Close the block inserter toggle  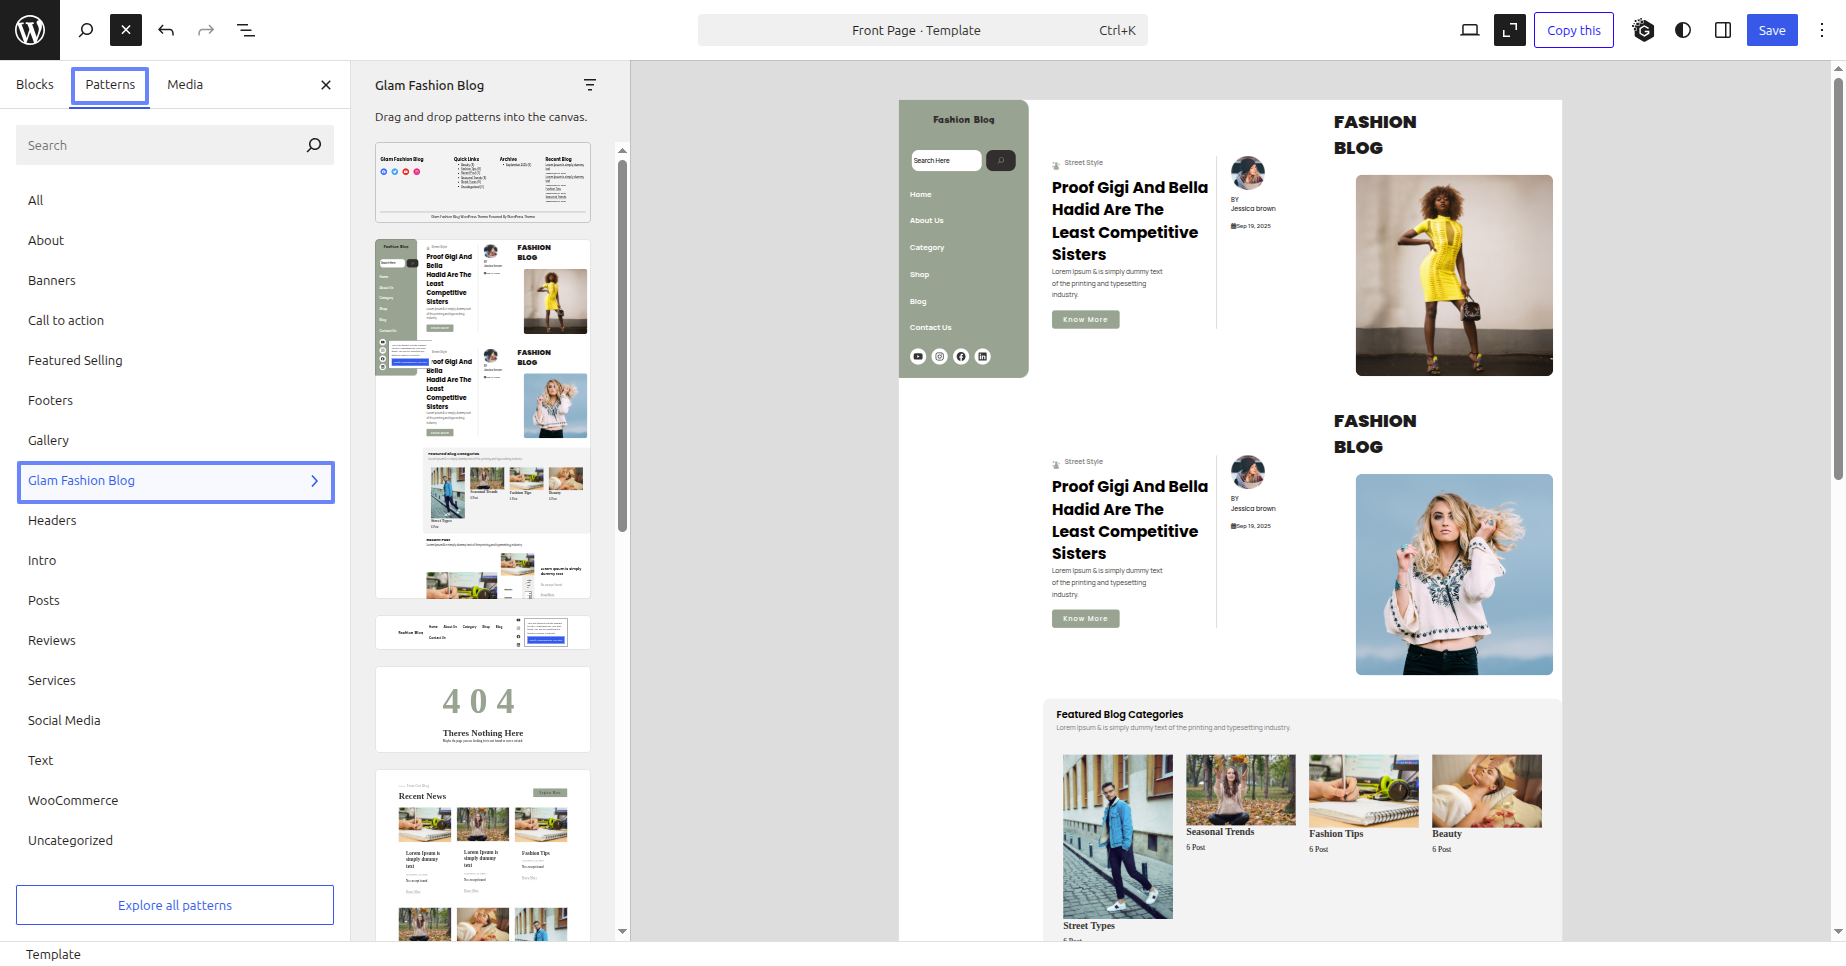click(126, 30)
